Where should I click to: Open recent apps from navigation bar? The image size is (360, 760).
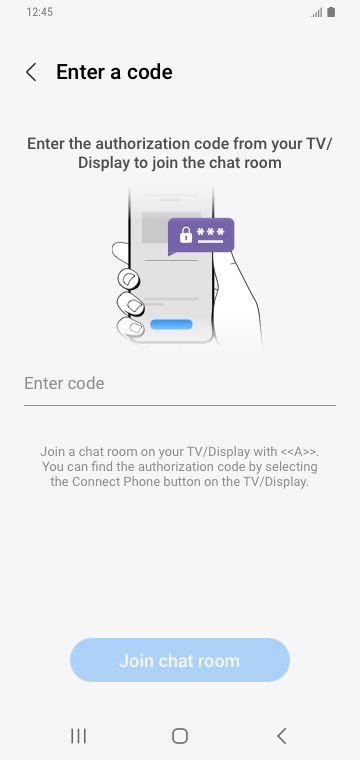(78, 736)
